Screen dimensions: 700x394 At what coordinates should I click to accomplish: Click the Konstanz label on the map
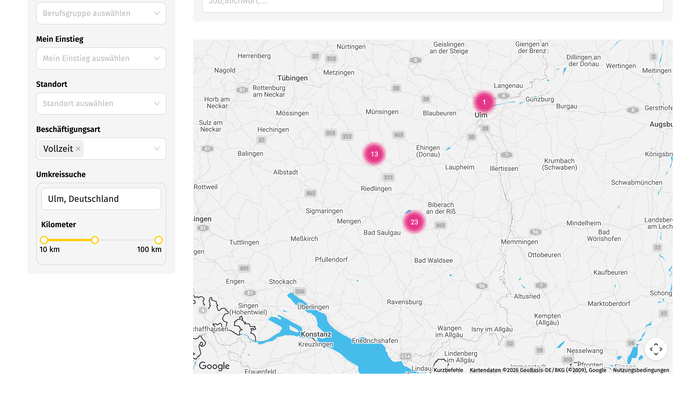coord(316,334)
